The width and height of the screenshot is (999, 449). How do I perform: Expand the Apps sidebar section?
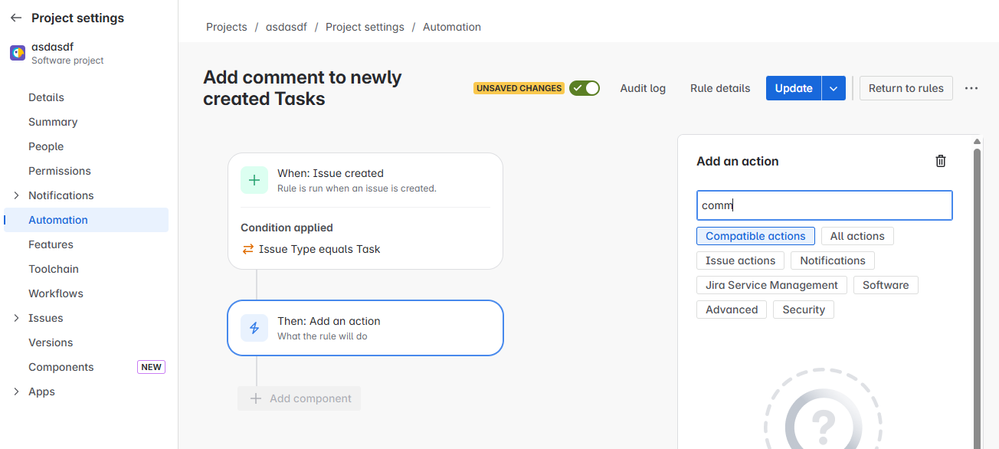17,392
